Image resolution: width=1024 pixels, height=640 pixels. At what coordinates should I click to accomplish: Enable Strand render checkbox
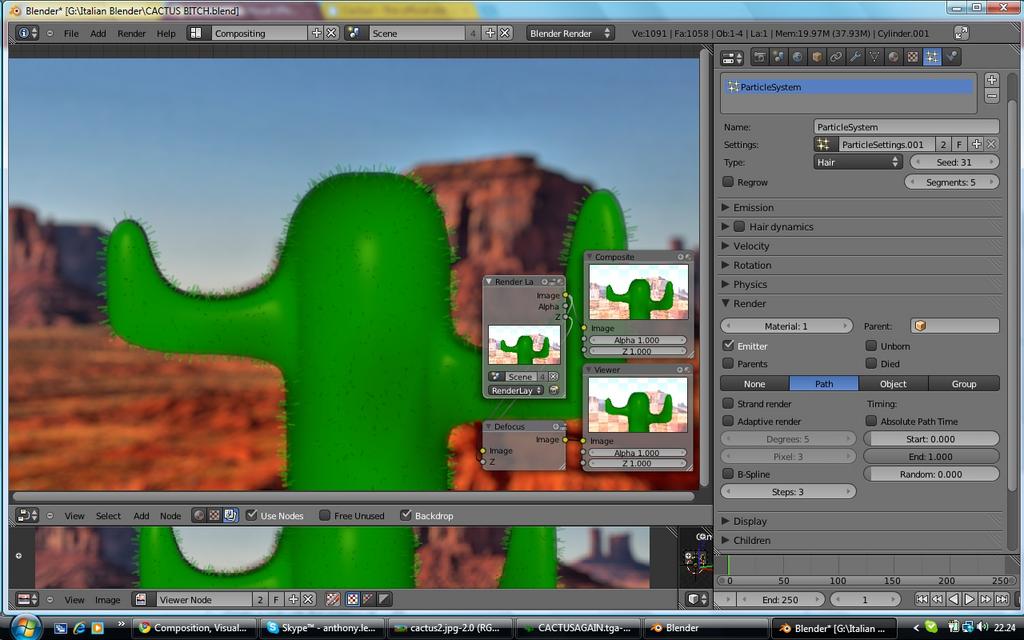pyautogui.click(x=728, y=403)
